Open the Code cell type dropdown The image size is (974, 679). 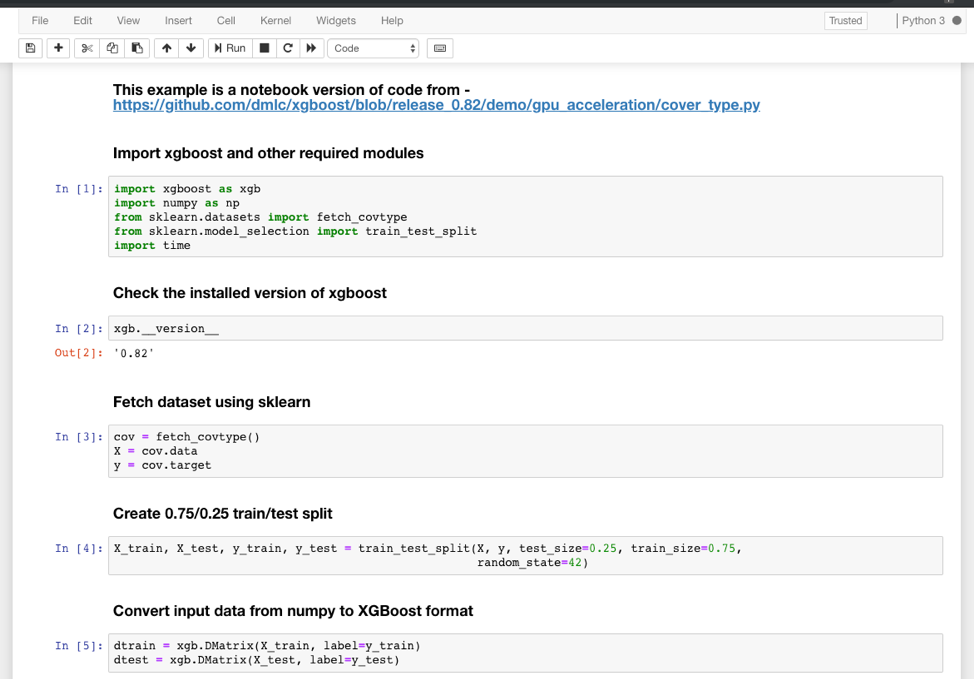coord(373,47)
